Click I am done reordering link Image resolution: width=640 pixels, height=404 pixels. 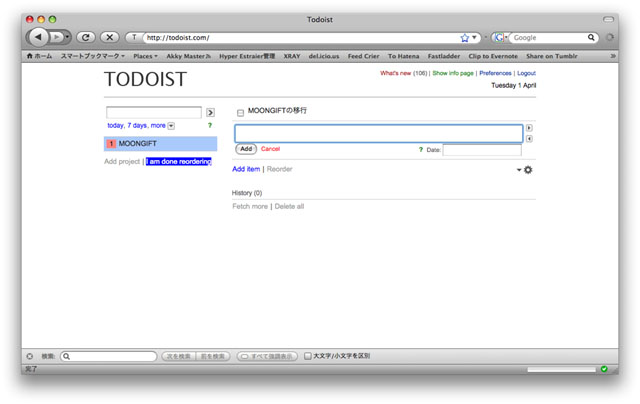coord(179,161)
